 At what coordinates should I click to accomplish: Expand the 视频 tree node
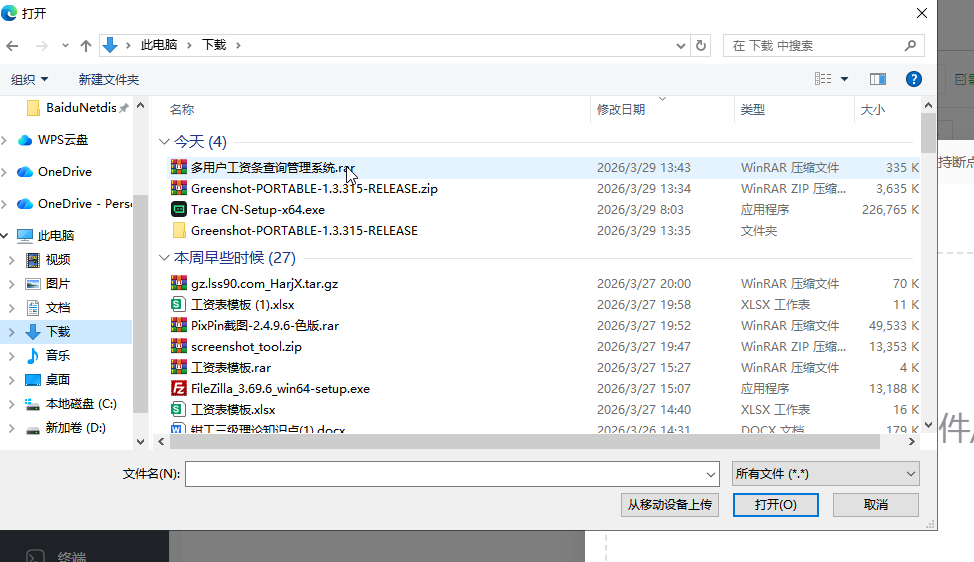click(11, 260)
